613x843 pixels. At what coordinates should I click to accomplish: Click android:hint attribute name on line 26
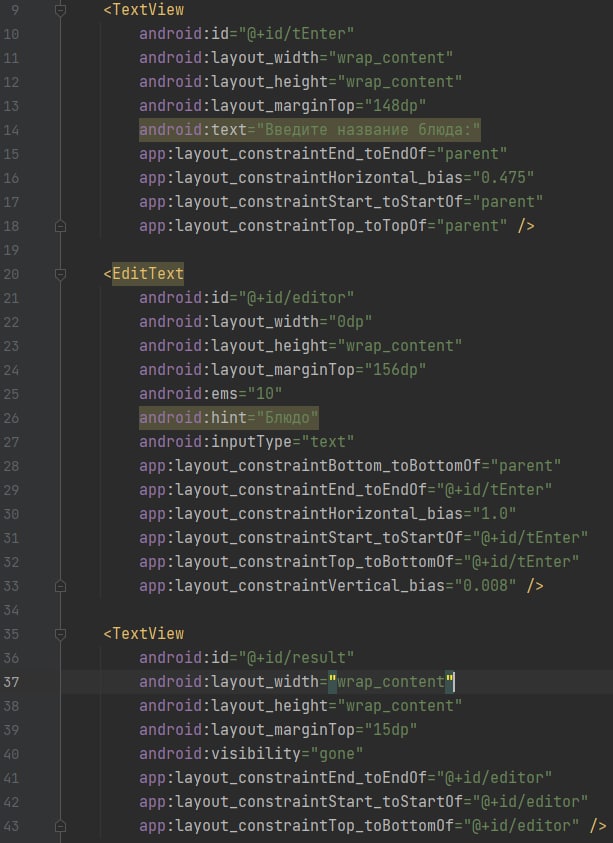pyautogui.click(x=193, y=418)
